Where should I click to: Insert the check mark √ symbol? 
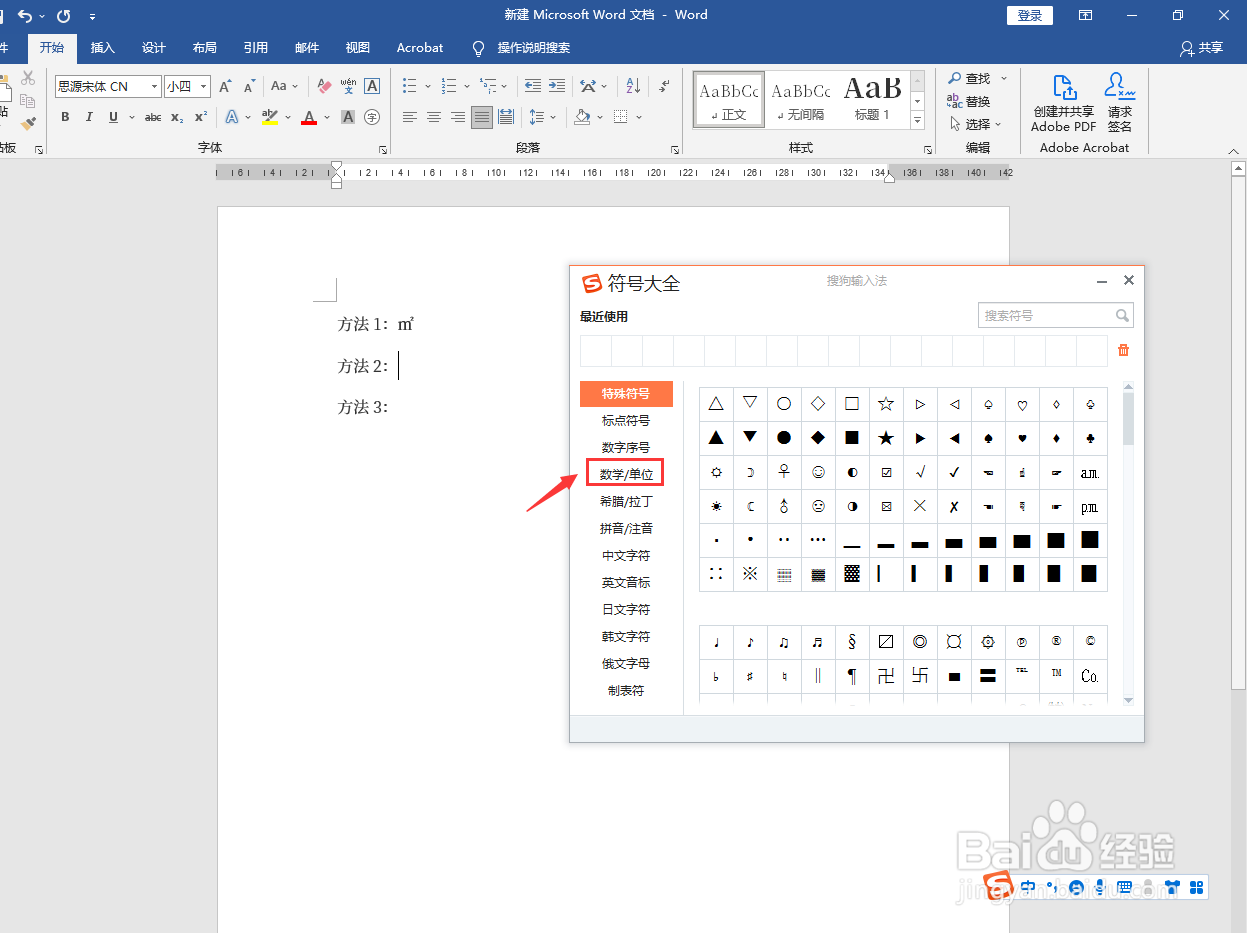920,472
